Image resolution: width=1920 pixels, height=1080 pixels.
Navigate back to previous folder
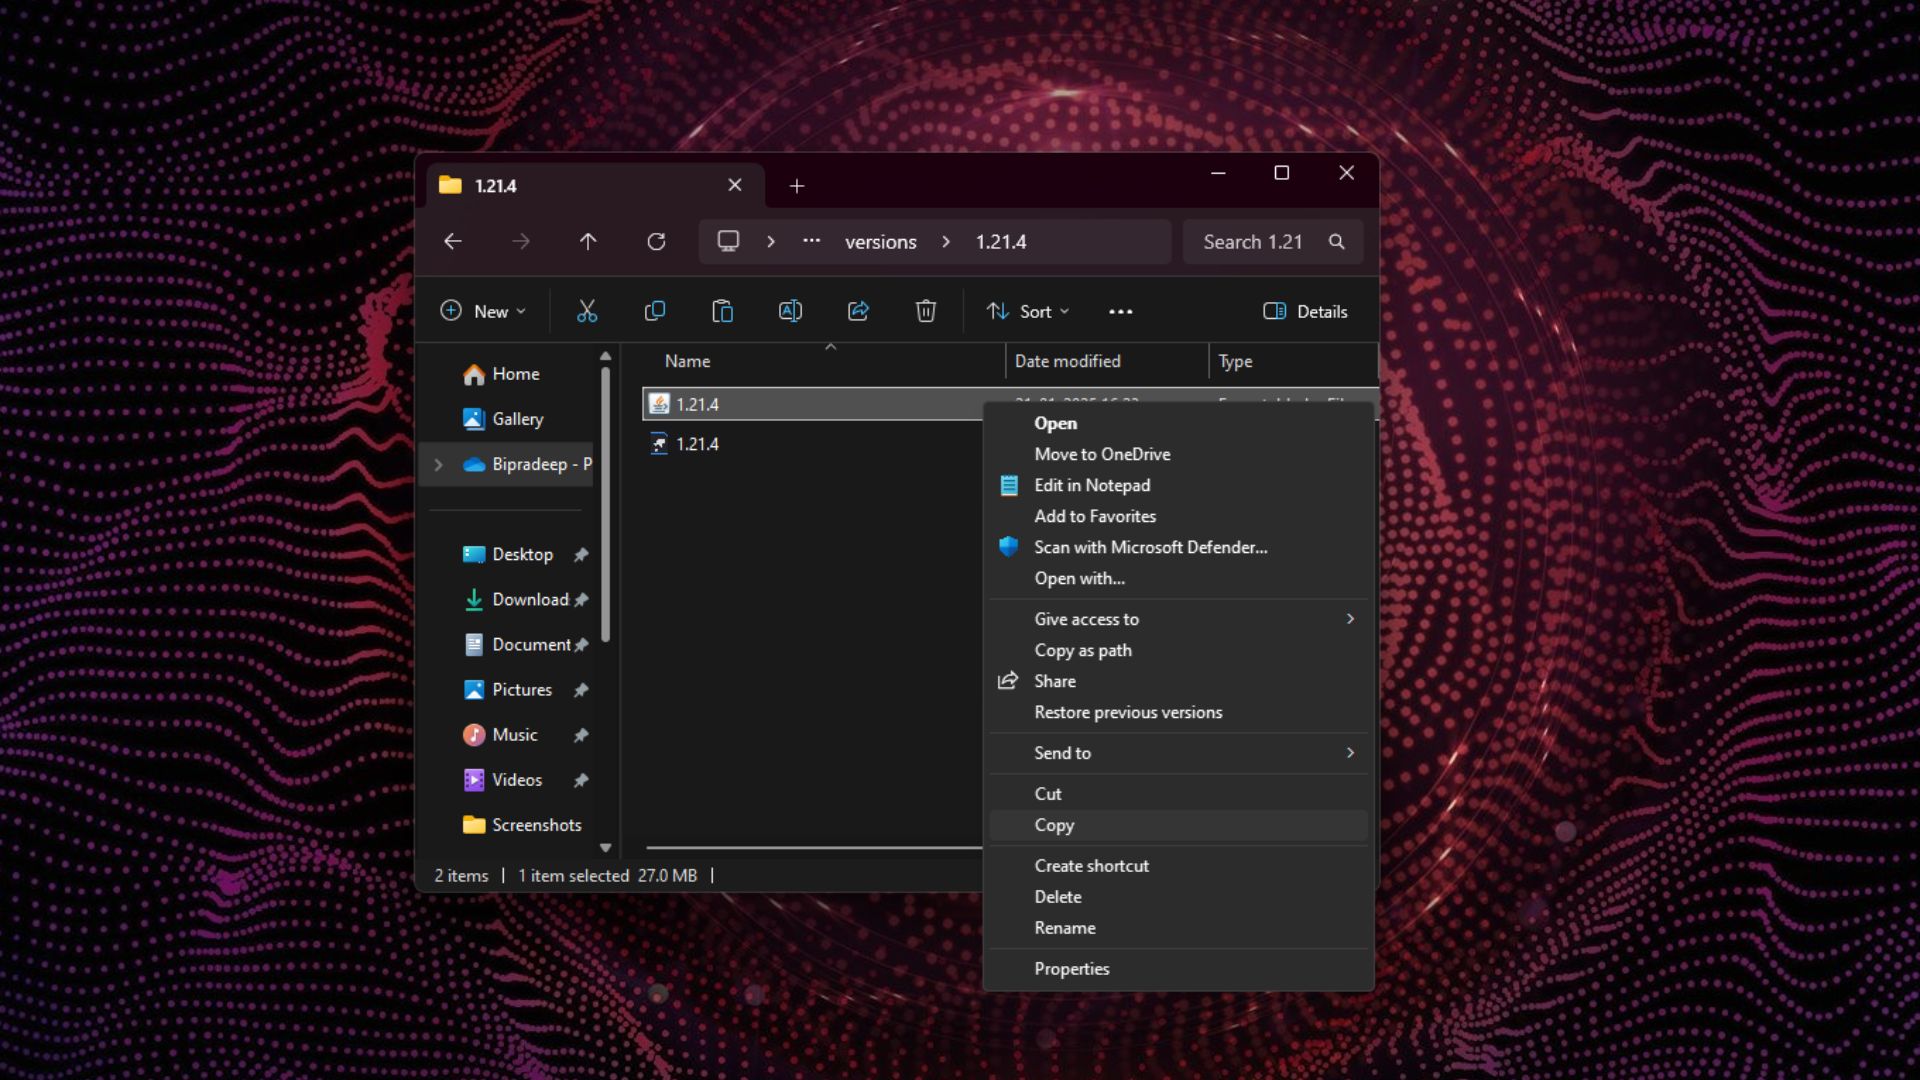(453, 242)
